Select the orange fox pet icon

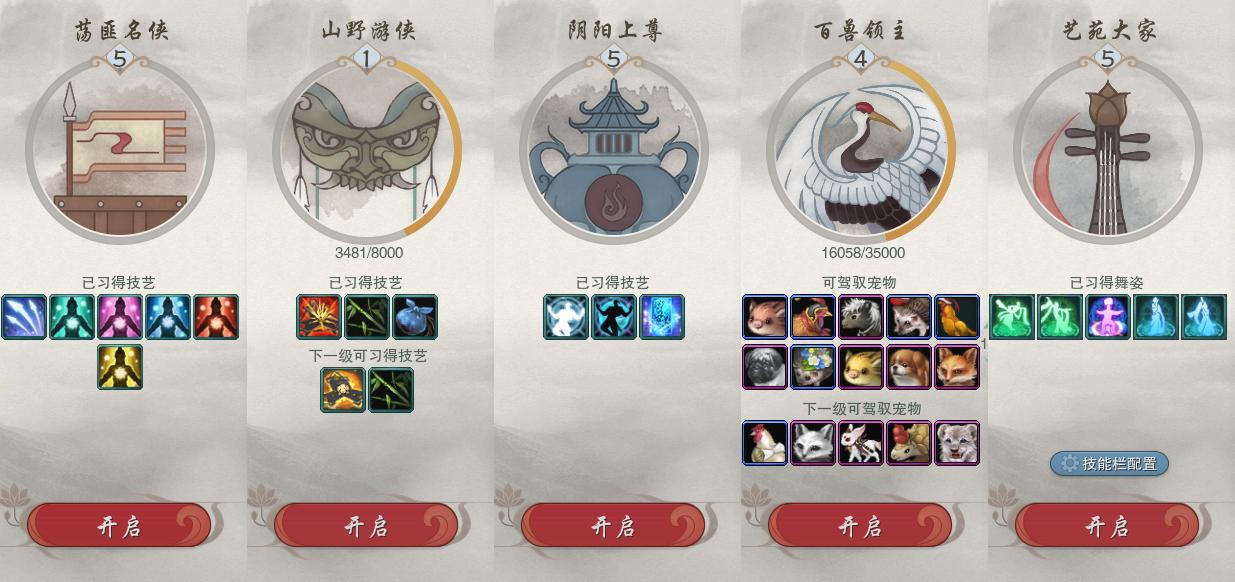coord(958,366)
